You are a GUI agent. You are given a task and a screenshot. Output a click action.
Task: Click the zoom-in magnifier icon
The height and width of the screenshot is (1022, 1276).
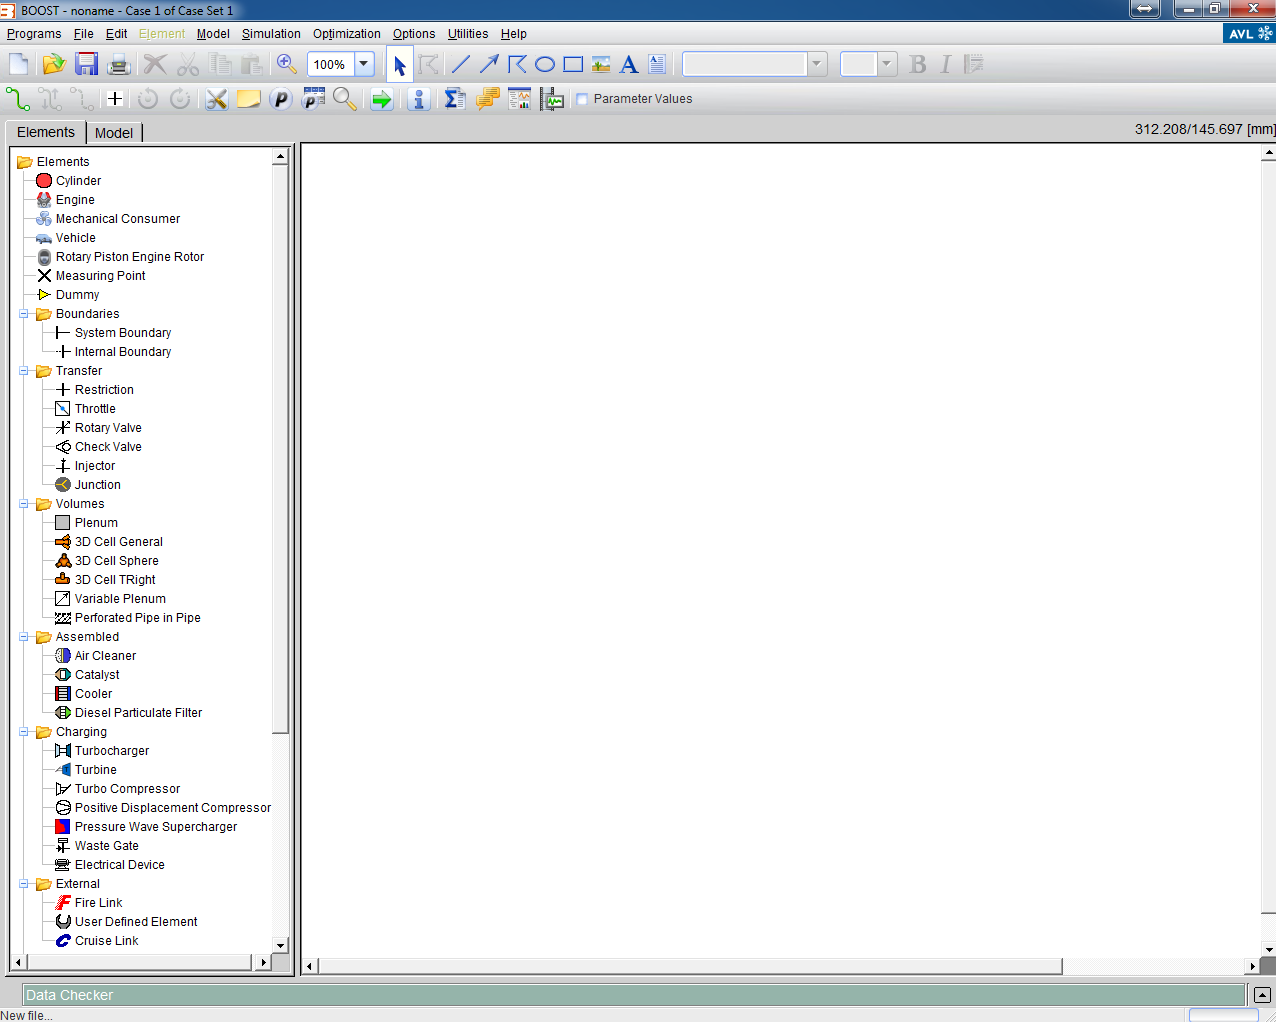286,65
